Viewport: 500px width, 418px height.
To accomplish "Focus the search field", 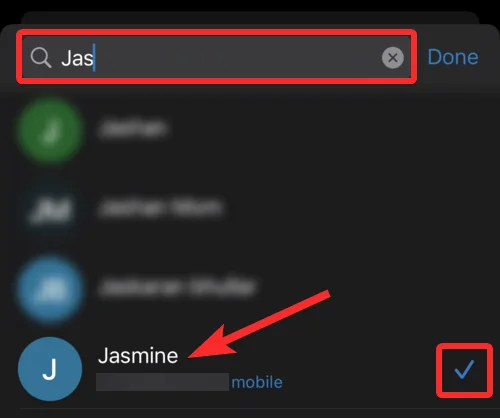I will tap(217, 57).
